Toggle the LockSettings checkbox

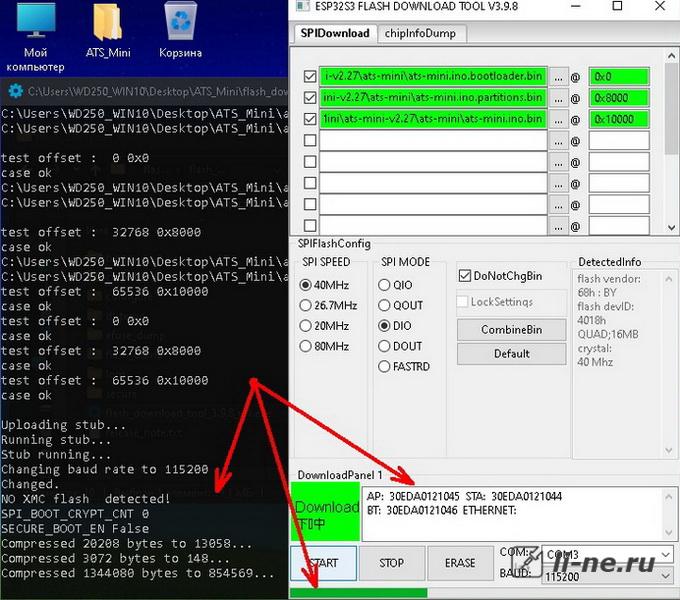tap(463, 301)
